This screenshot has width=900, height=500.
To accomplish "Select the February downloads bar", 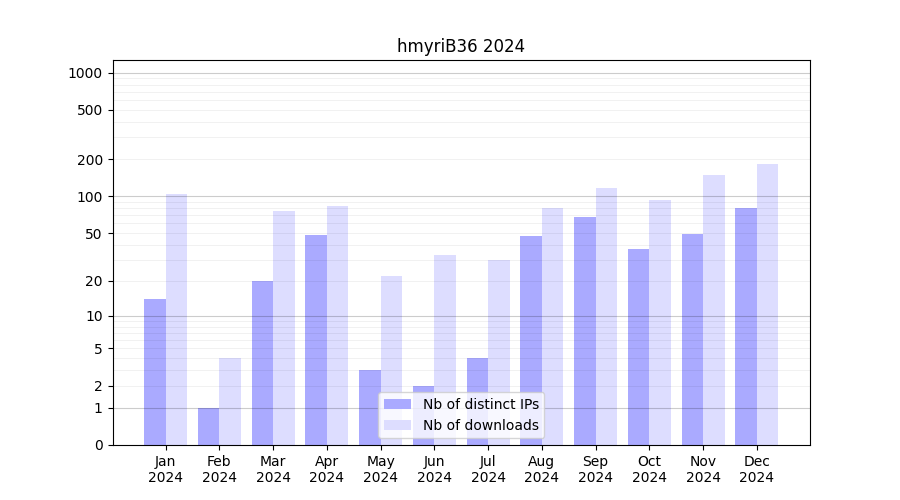I will click(x=230, y=402).
